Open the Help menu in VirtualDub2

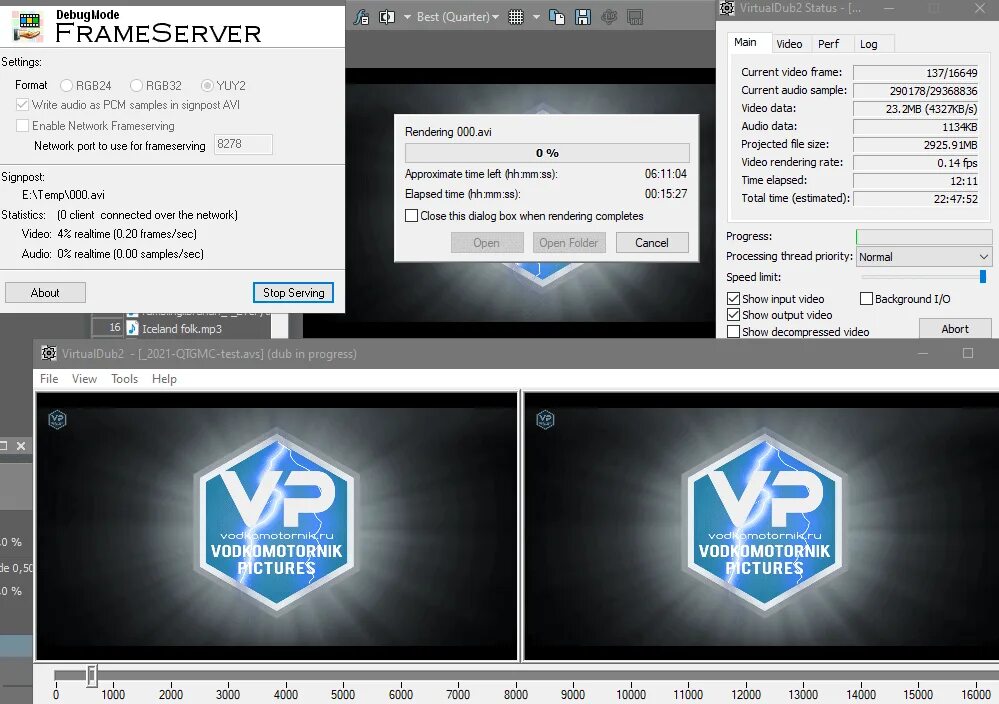coord(164,379)
